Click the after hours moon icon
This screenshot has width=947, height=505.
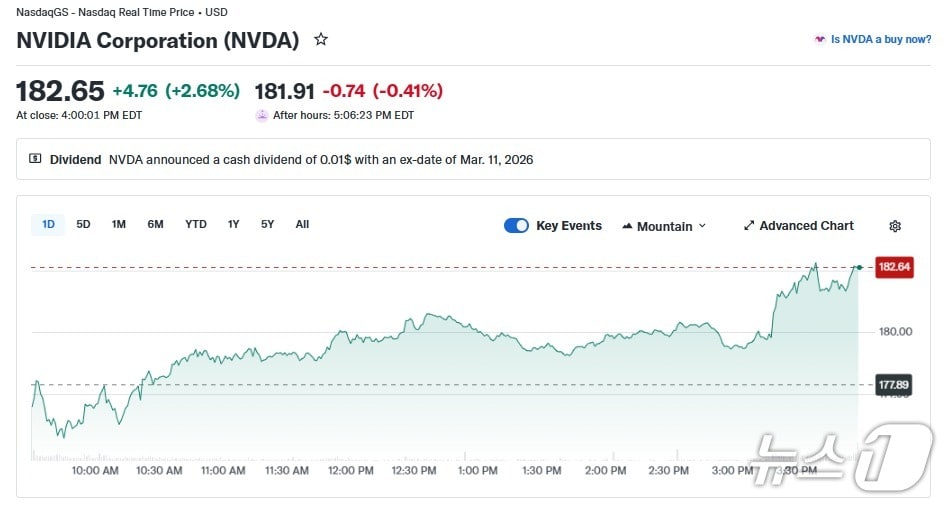[262, 115]
